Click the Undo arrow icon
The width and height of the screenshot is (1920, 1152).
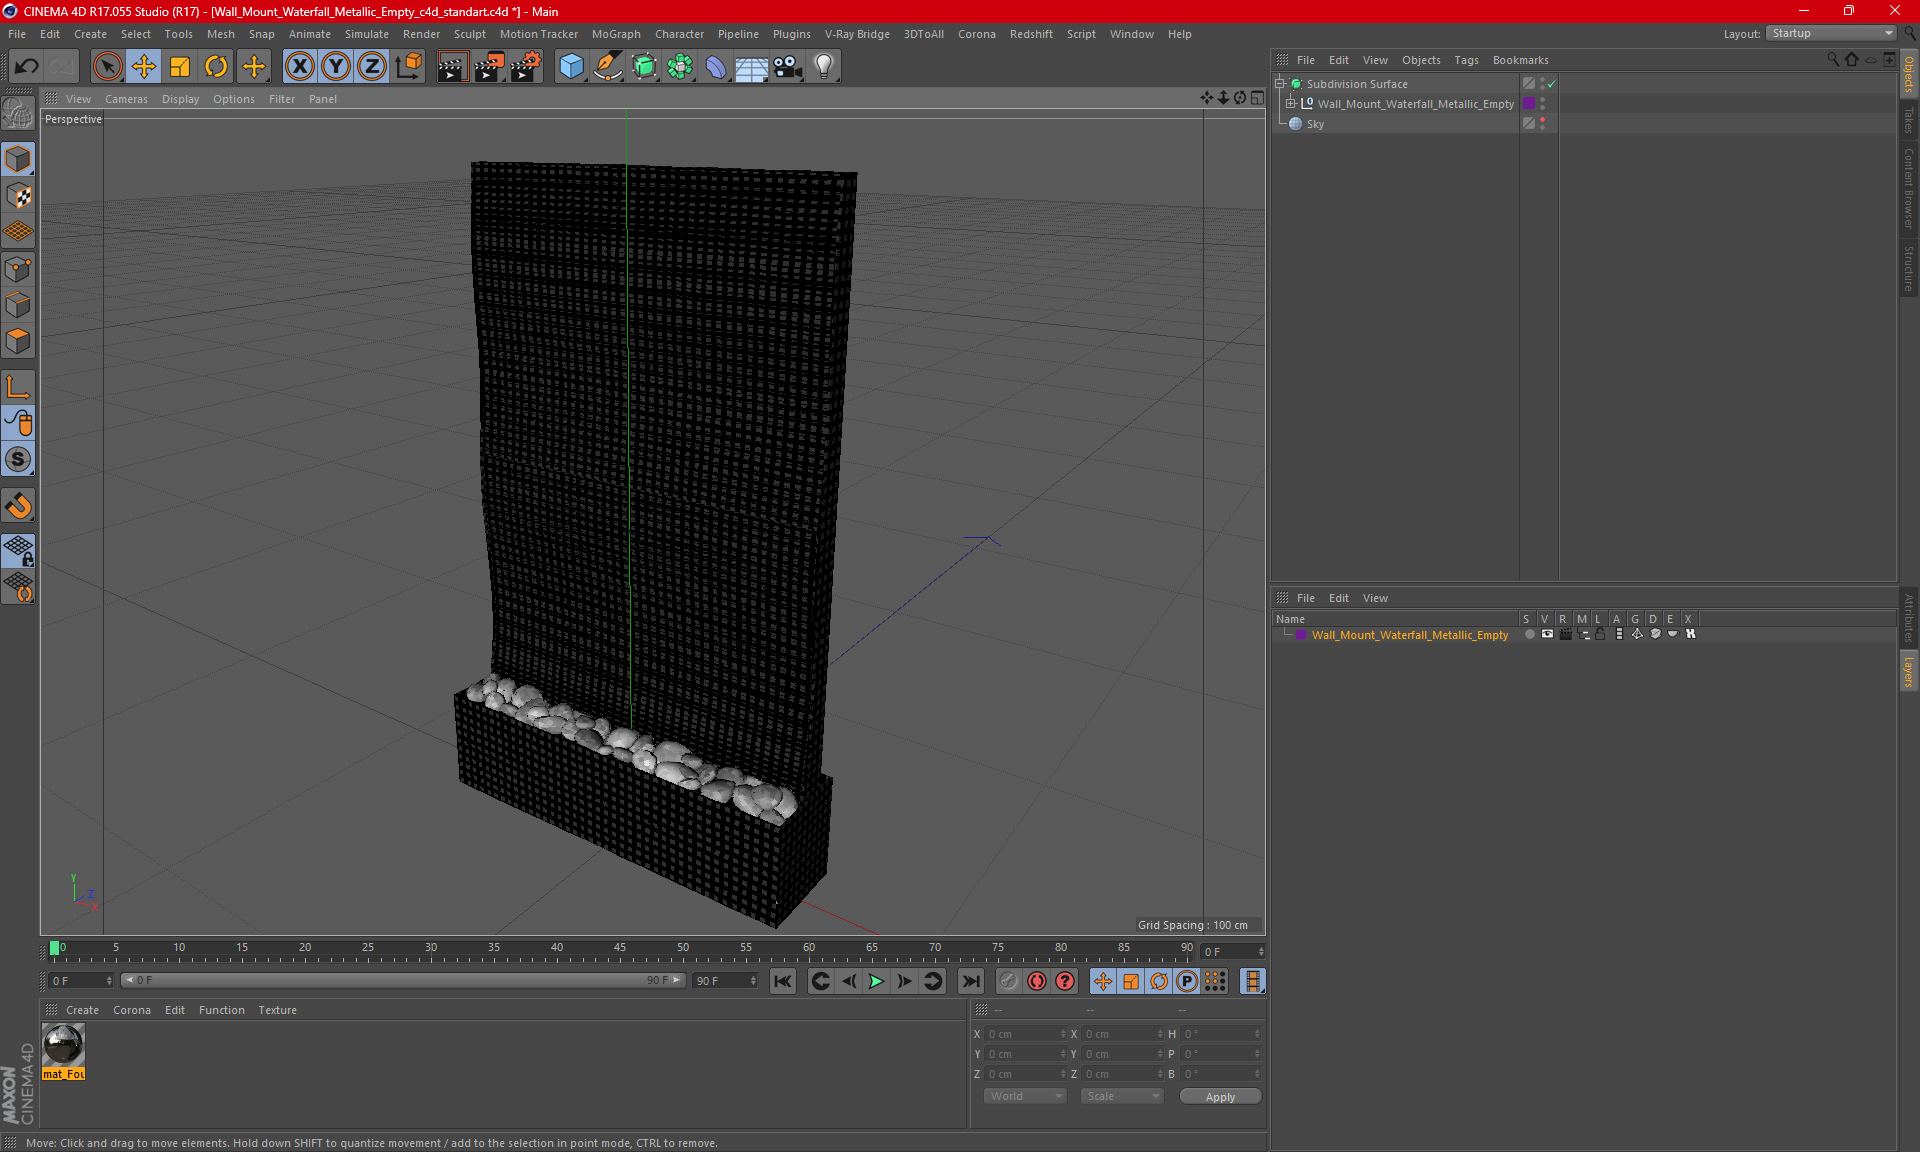pos(27,67)
